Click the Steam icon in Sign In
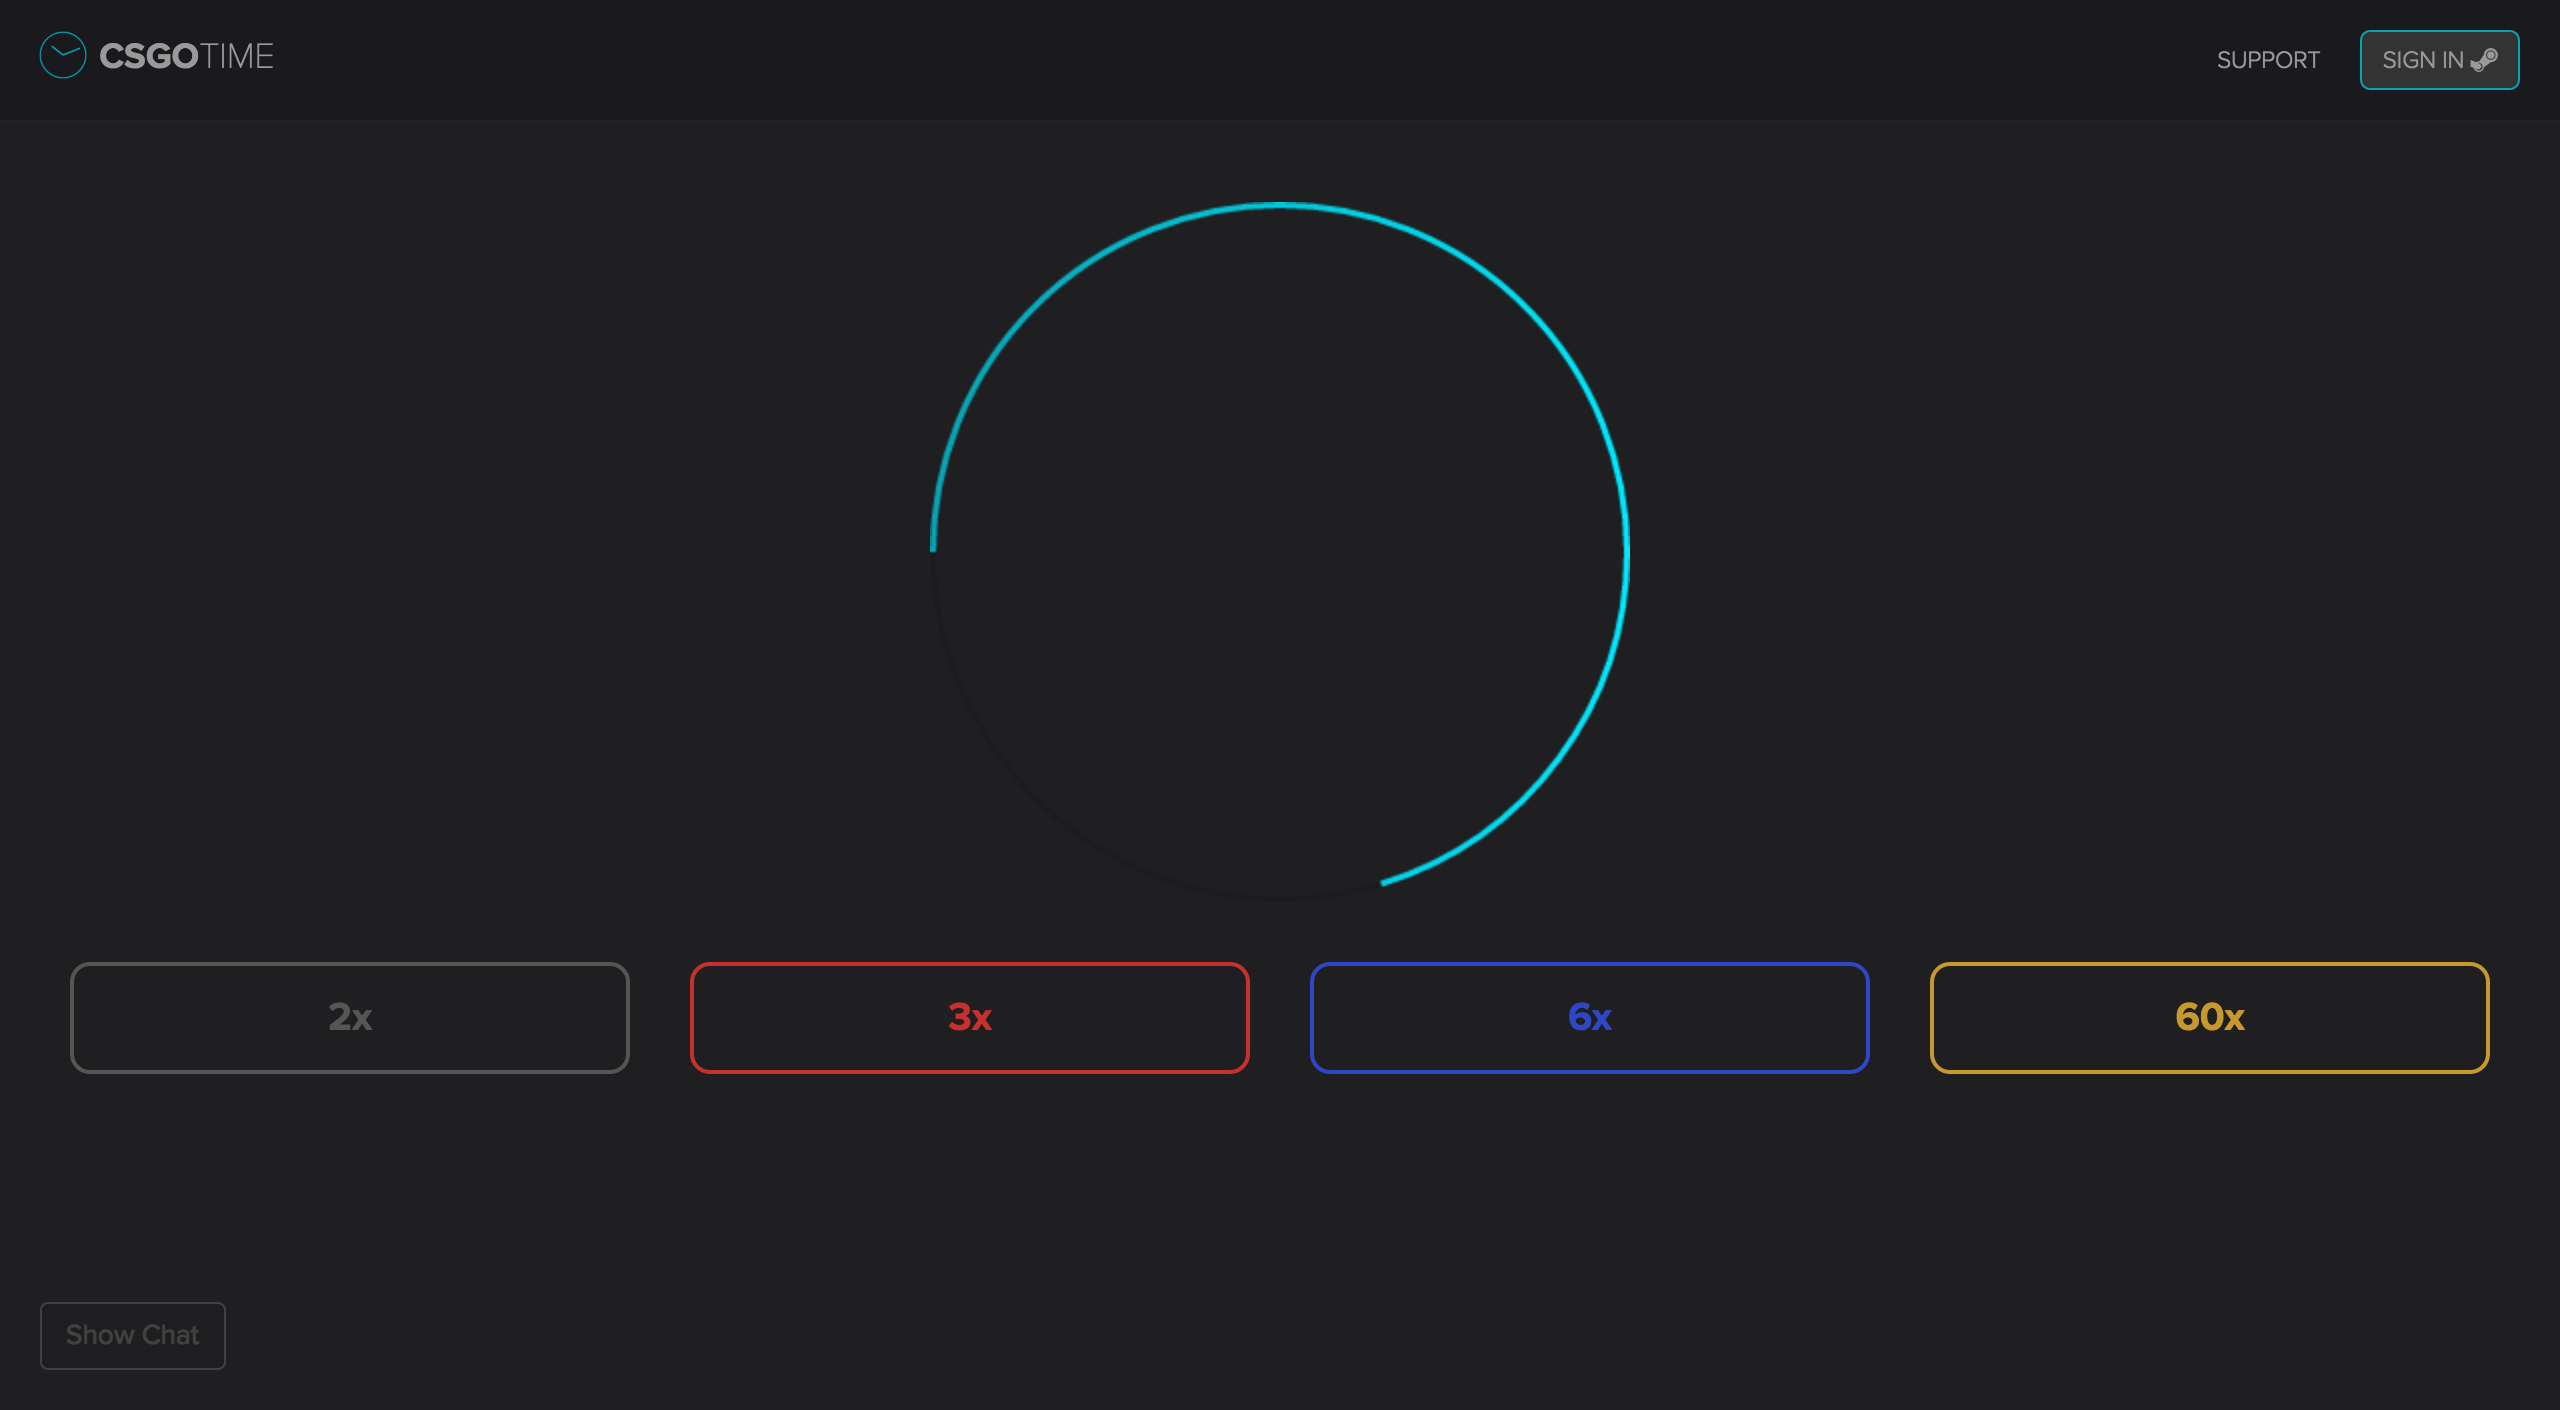Screen dimensions: 2560x1410 (2485, 60)
